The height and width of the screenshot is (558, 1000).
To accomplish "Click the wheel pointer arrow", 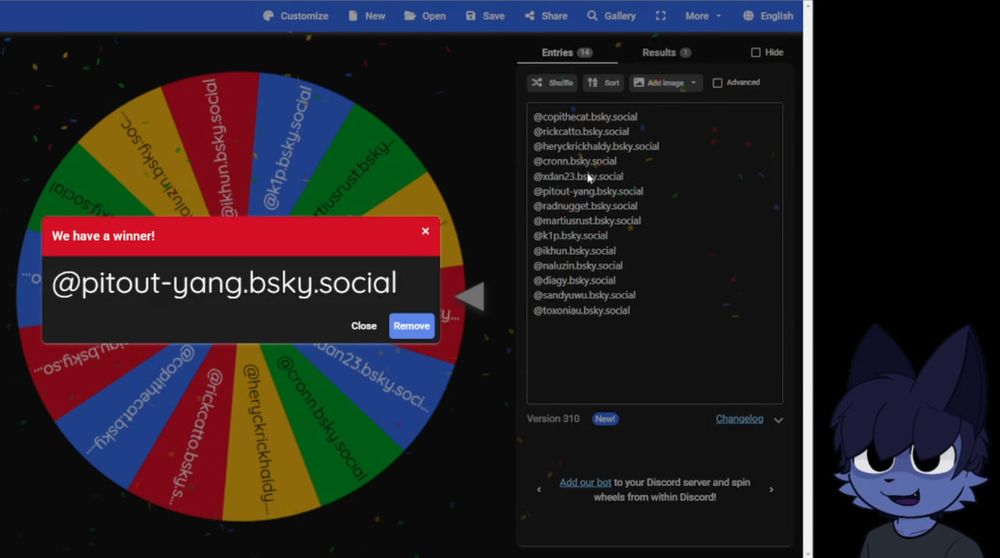I will pos(471,297).
